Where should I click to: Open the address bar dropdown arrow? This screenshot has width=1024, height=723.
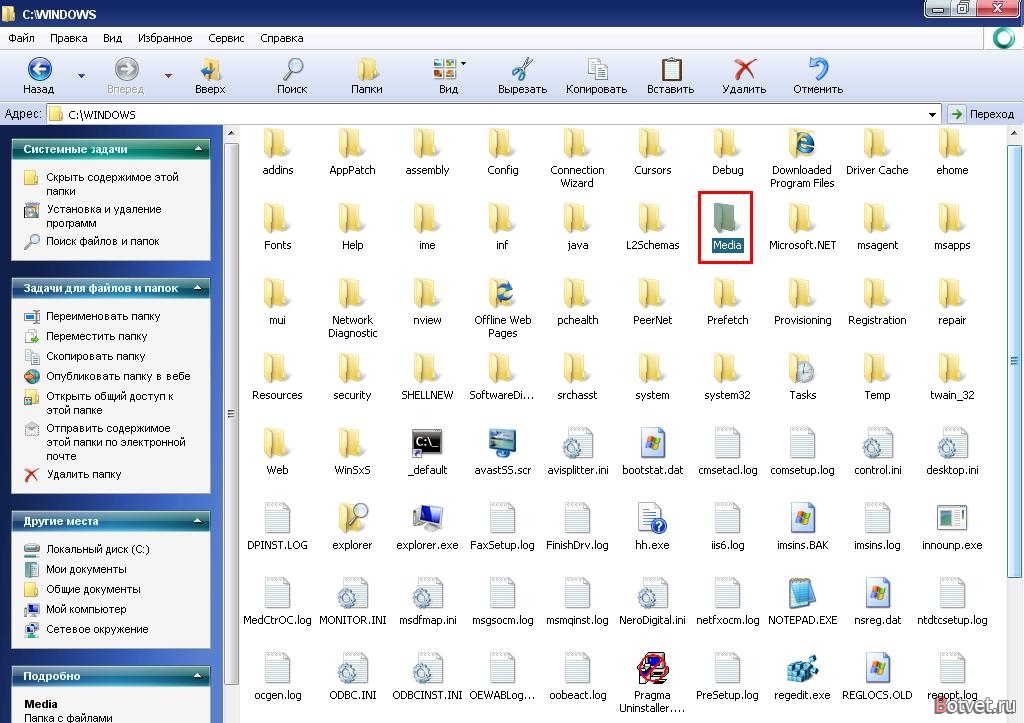[933, 114]
